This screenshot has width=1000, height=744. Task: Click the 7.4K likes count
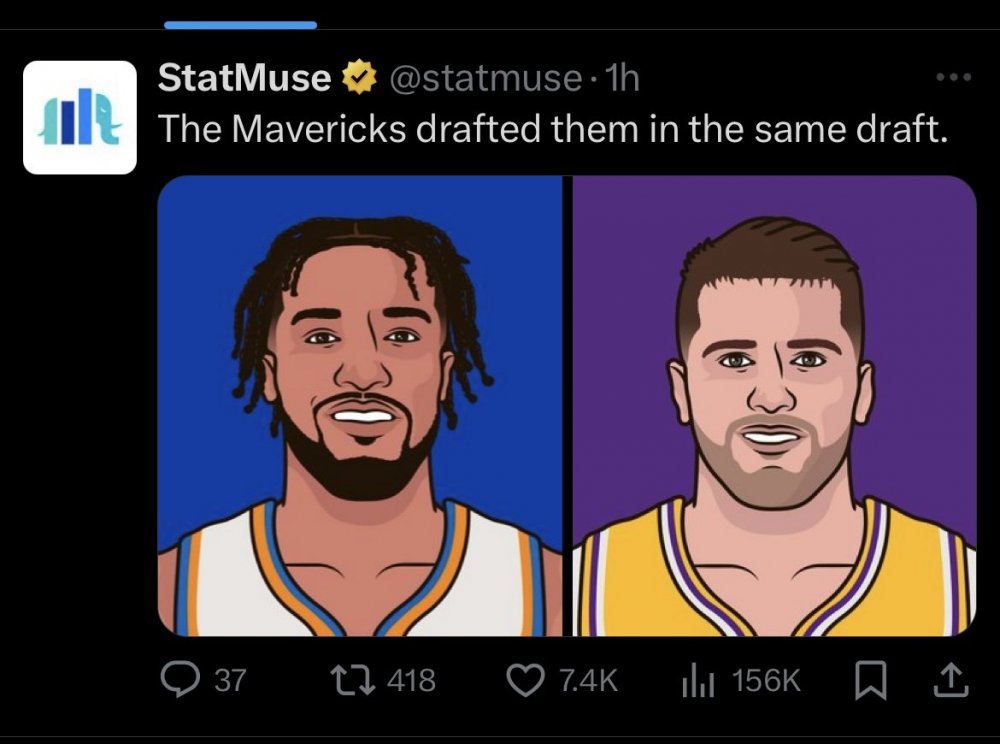(588, 681)
